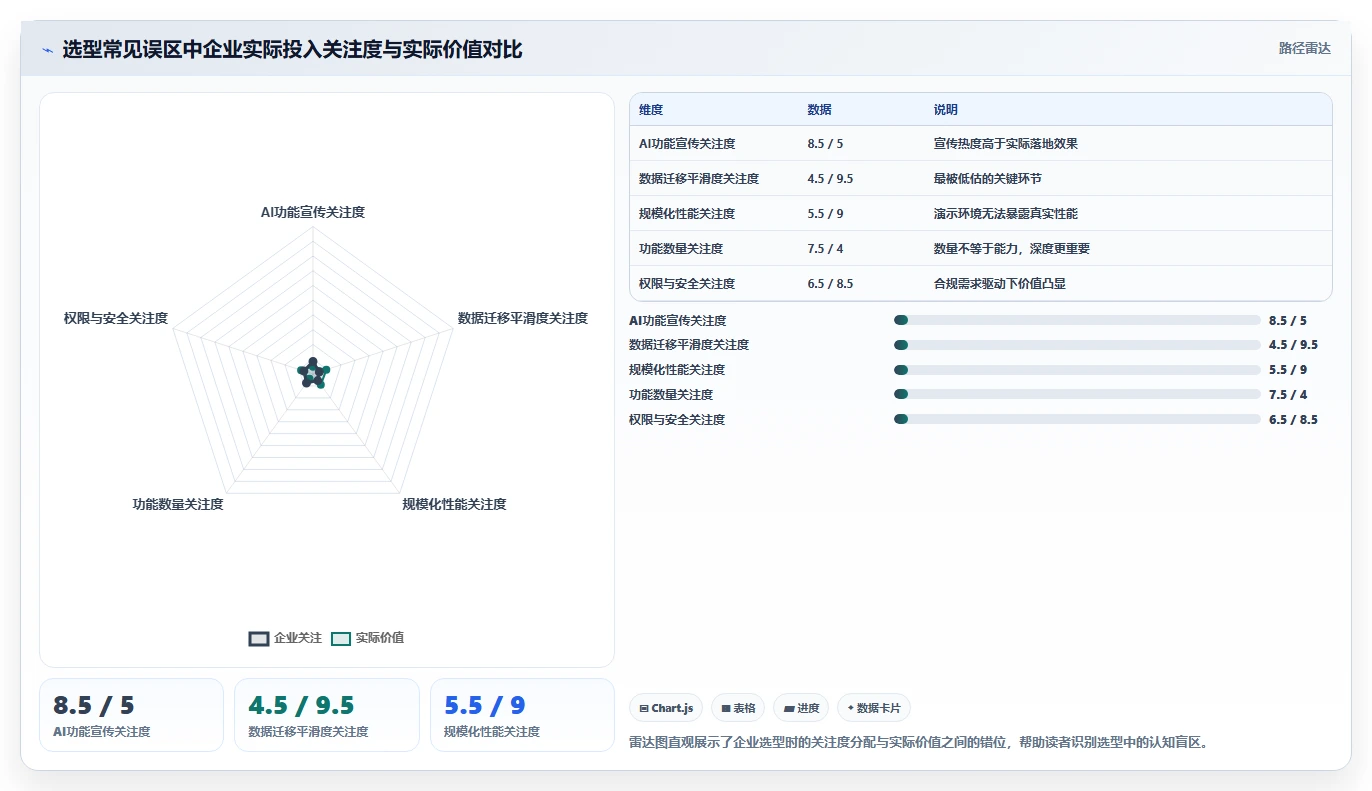This screenshot has width=1372, height=791.
Task: Click table value 4.5 / 9.5
Action: pos(830,178)
